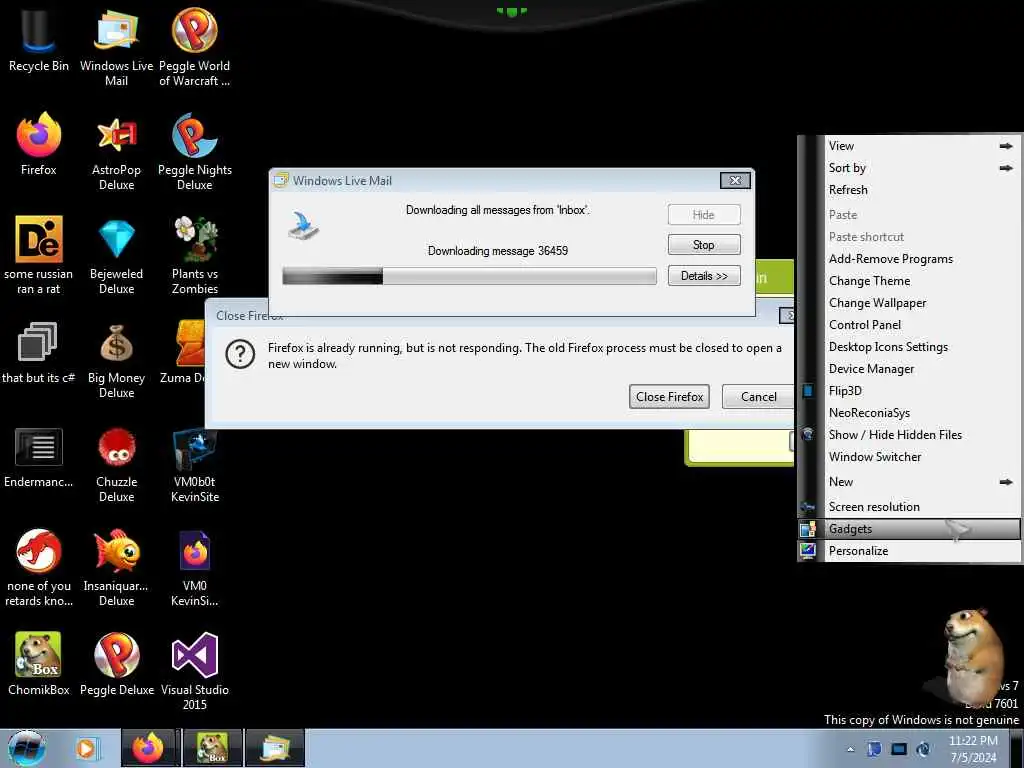Toggle Show / Hide Hidden Files

(x=910, y=435)
